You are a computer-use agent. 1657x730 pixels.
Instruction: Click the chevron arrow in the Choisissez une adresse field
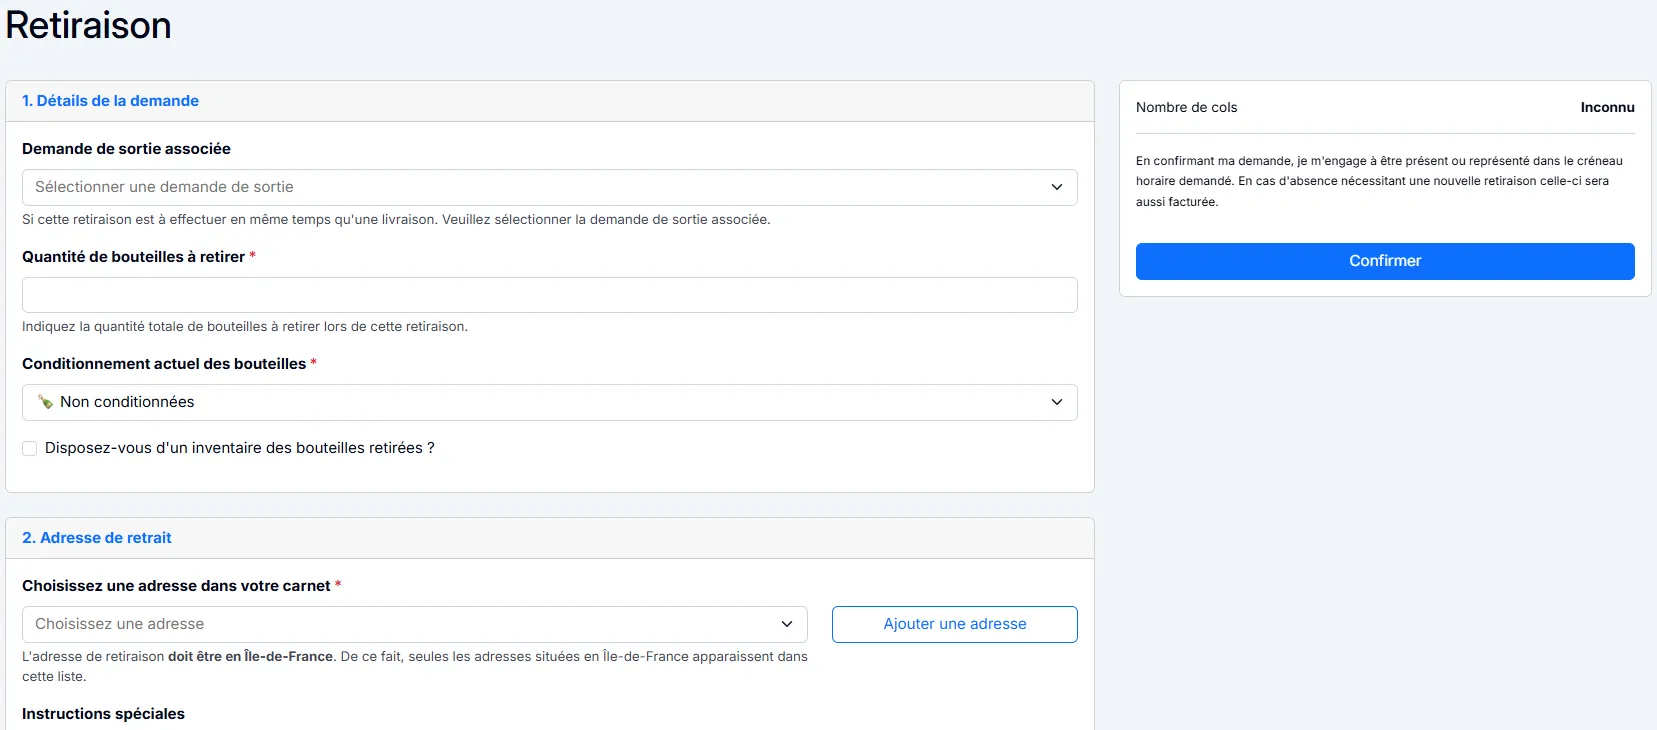(x=787, y=624)
